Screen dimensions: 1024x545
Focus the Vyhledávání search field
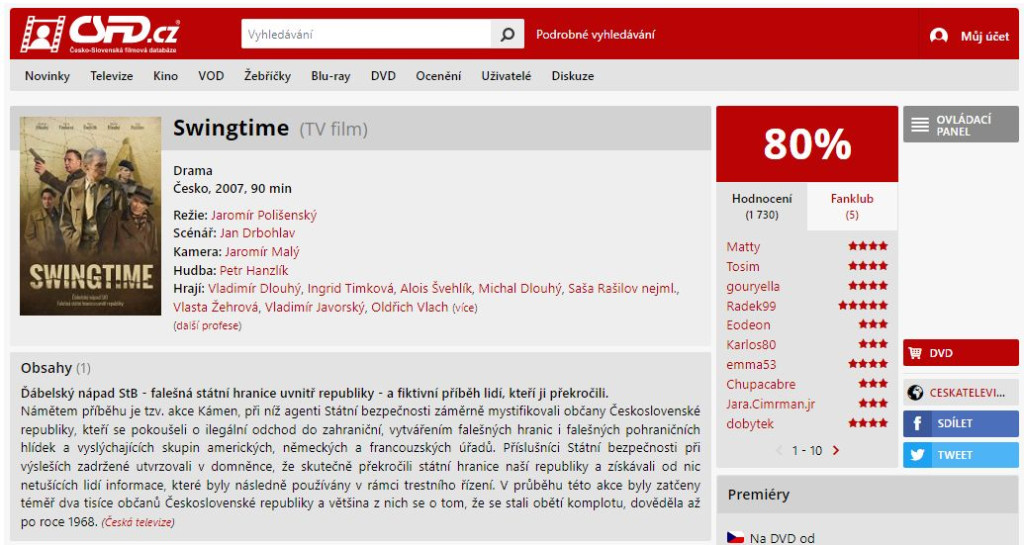coord(366,34)
